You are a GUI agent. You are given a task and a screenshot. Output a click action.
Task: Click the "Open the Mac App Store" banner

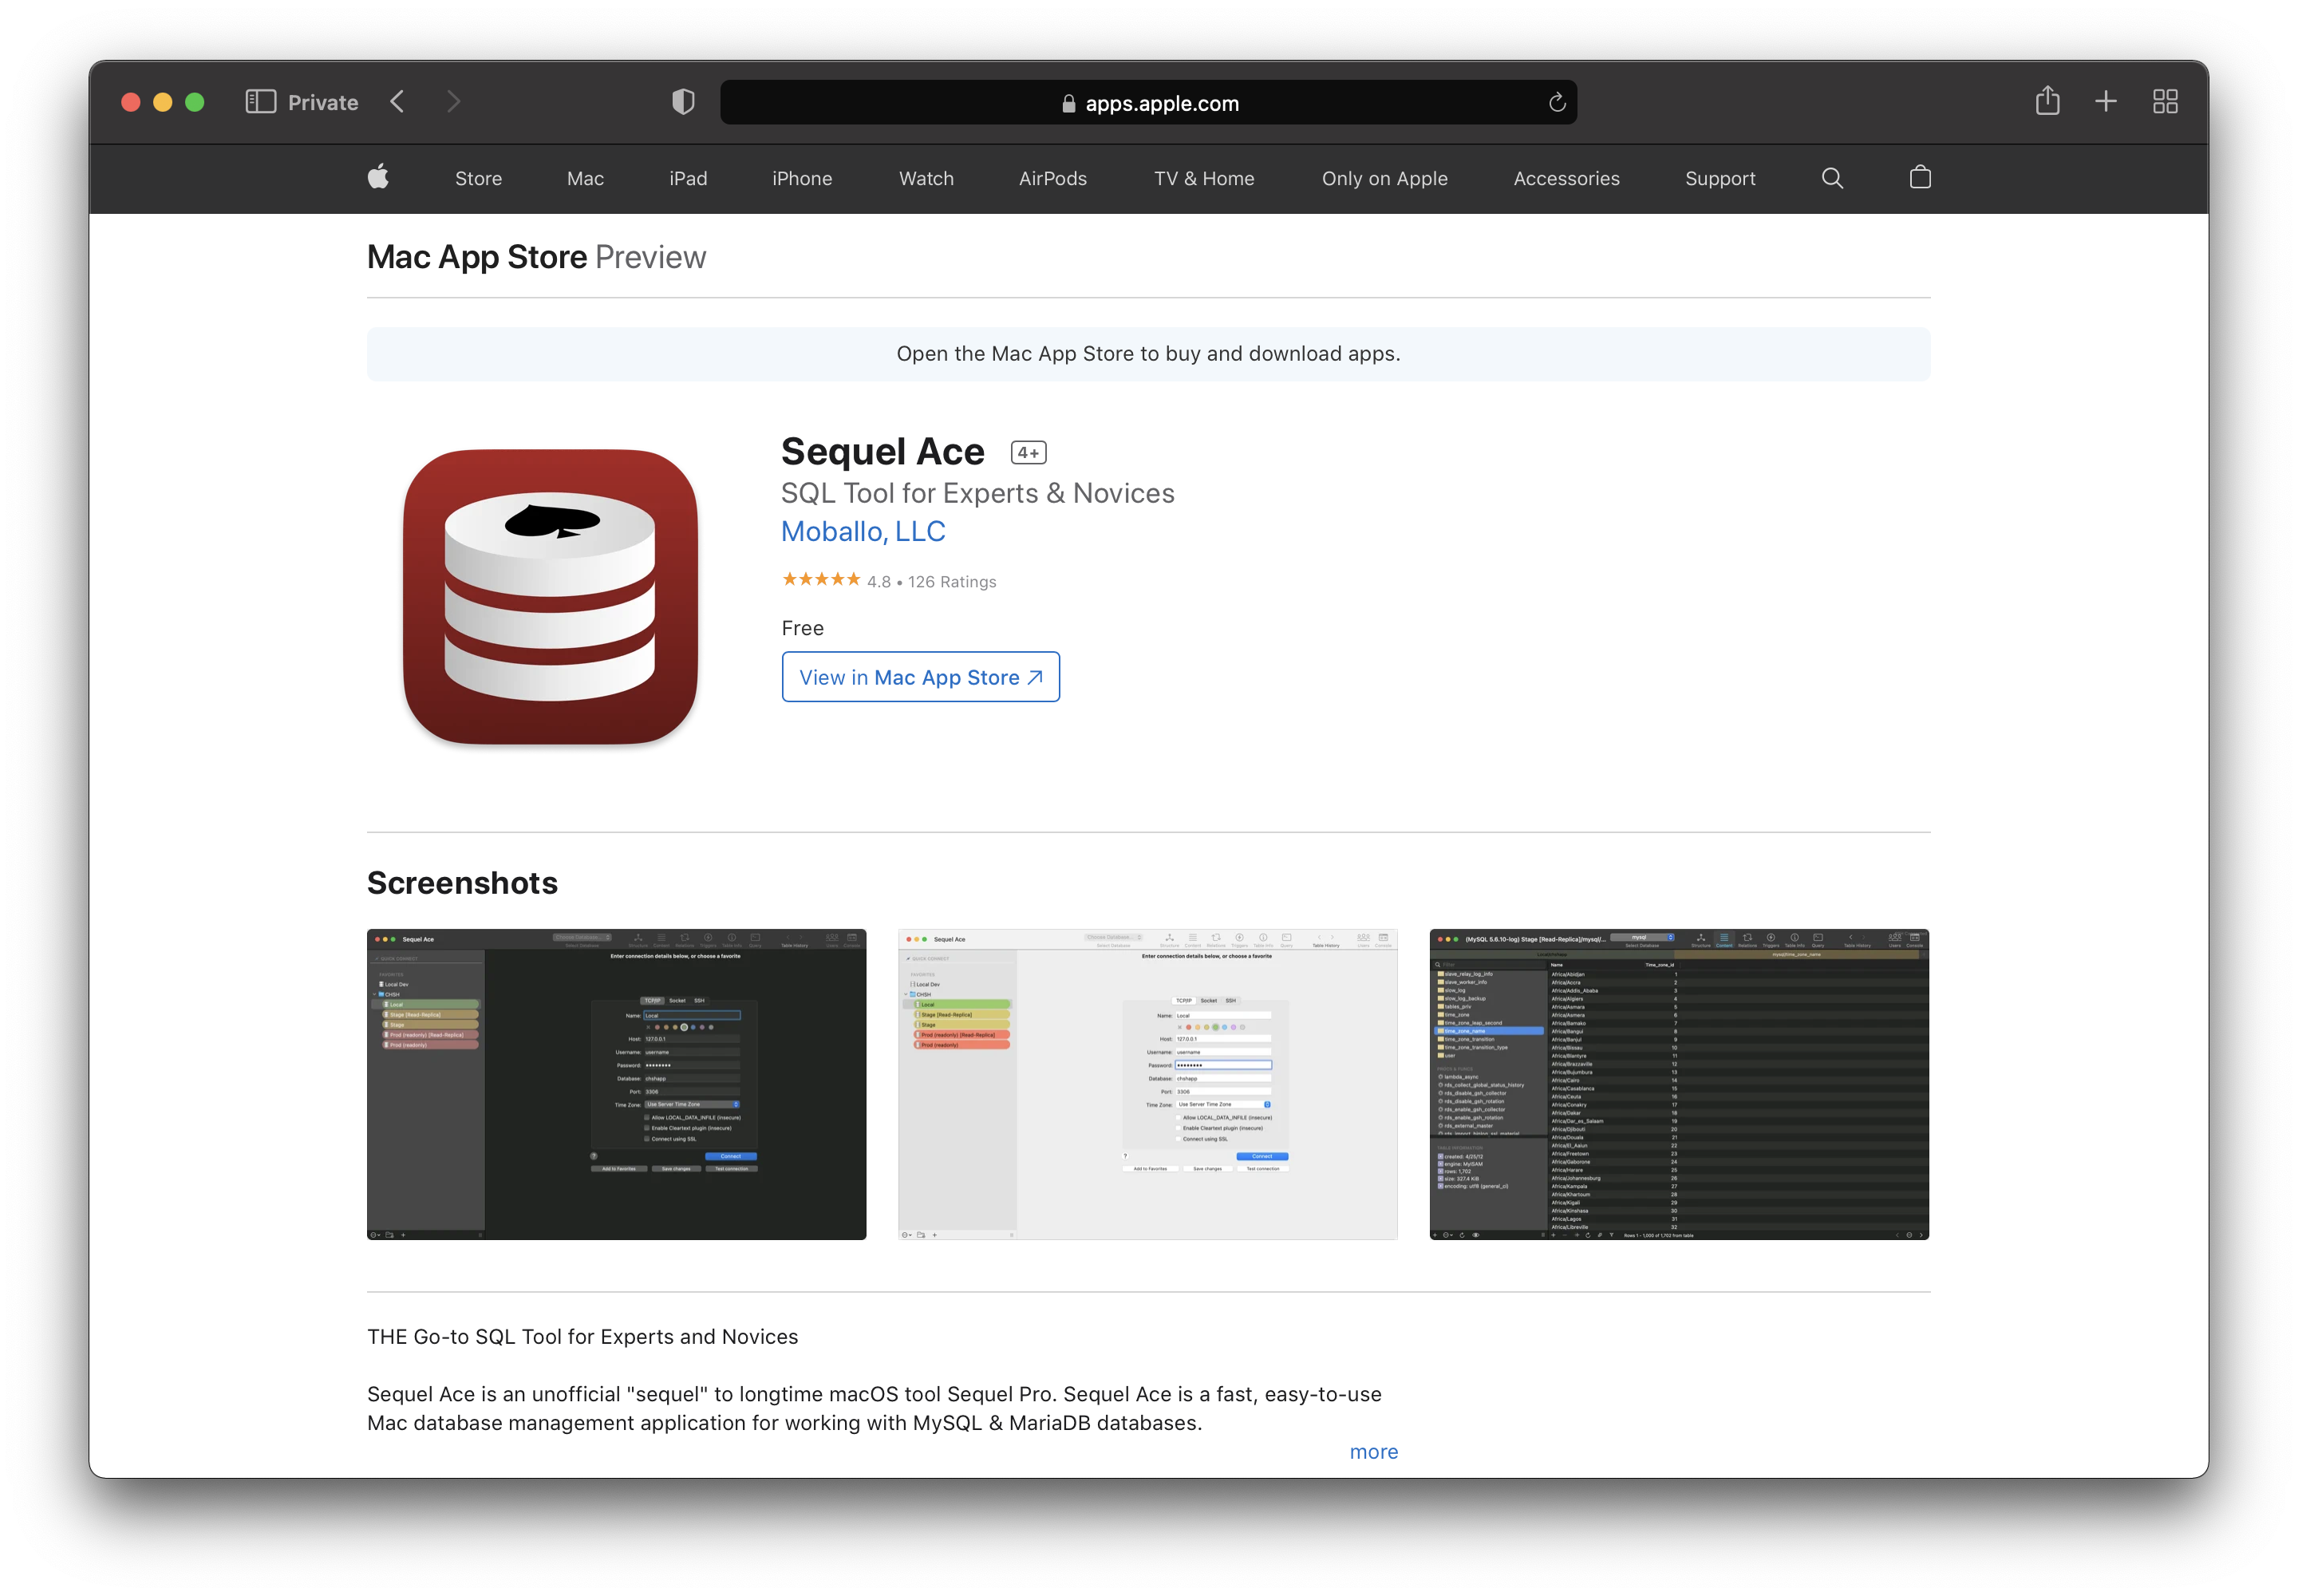coord(1148,354)
